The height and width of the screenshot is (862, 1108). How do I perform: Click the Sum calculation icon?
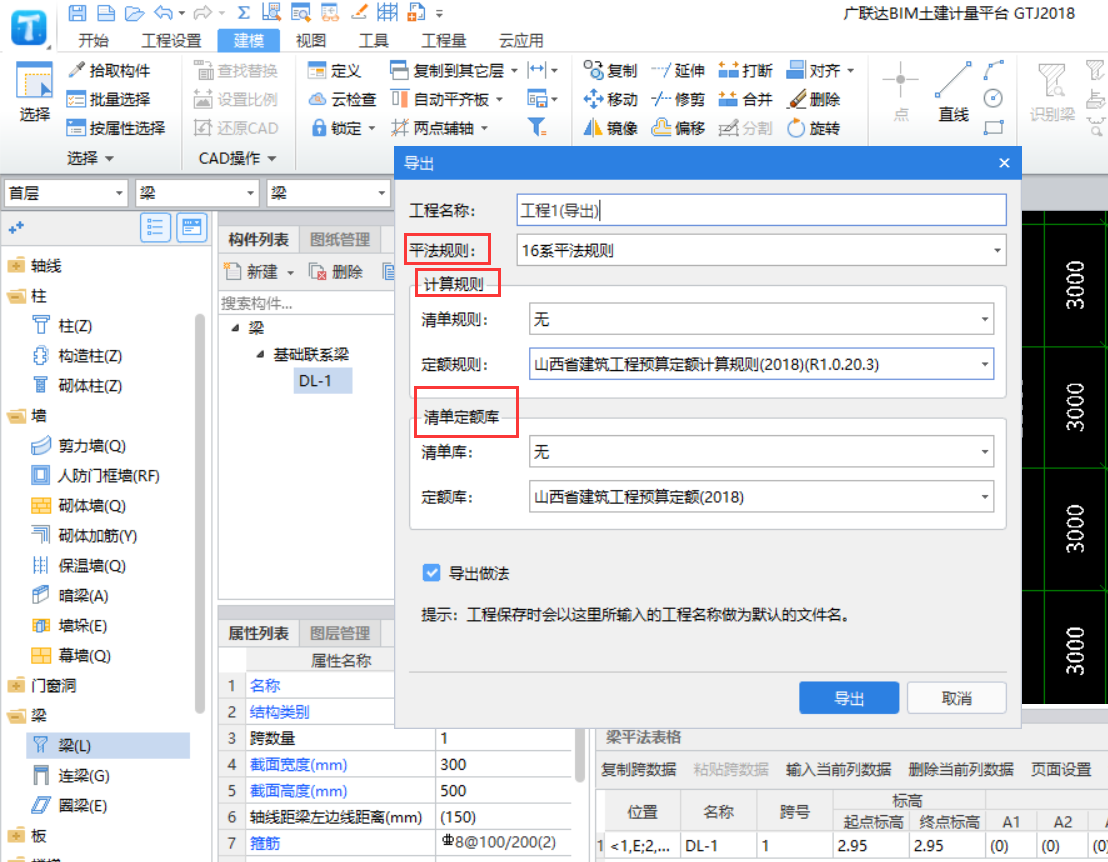pos(244,13)
